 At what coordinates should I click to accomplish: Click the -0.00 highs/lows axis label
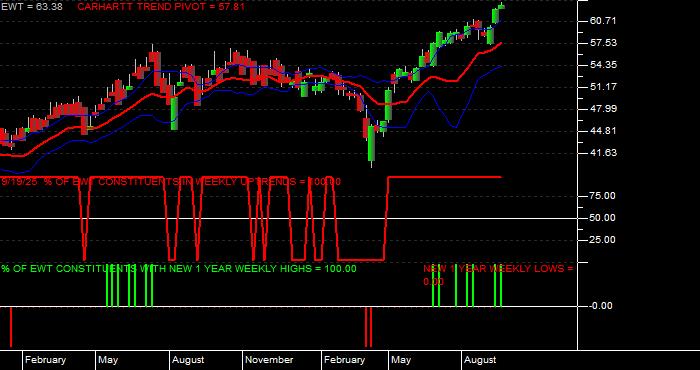point(600,306)
